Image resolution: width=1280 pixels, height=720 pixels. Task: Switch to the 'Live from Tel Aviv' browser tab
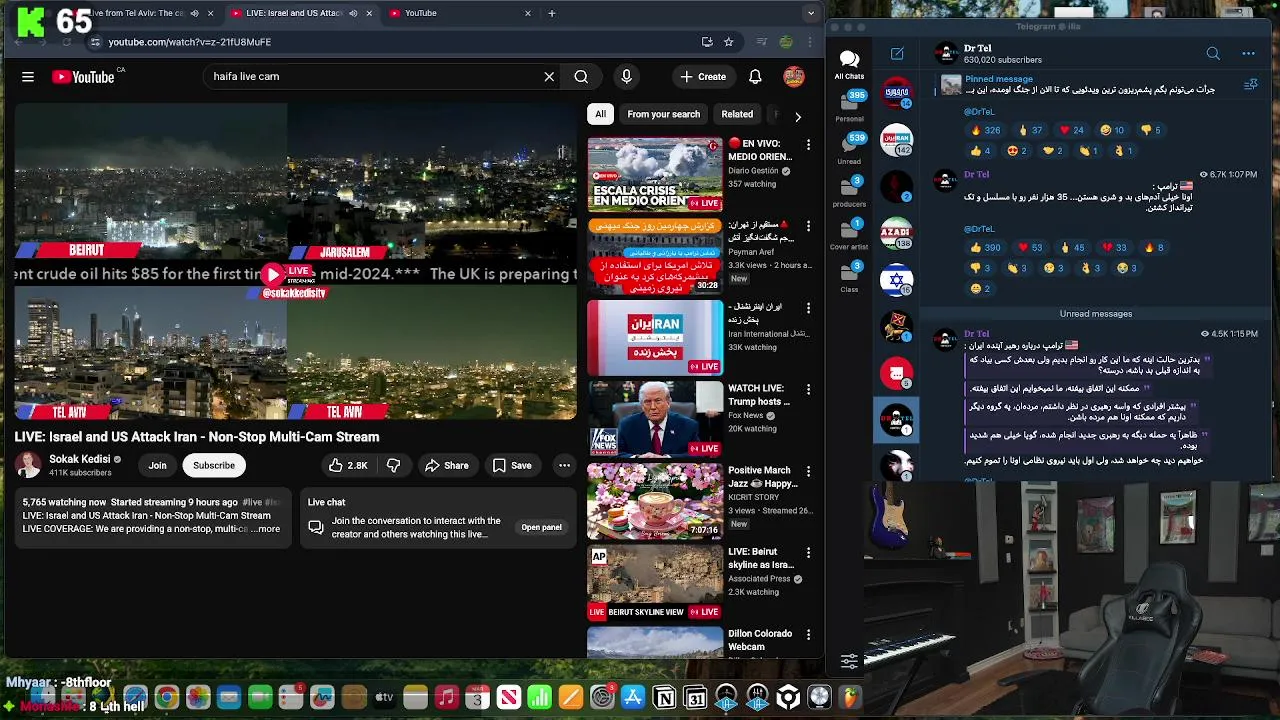click(x=136, y=13)
